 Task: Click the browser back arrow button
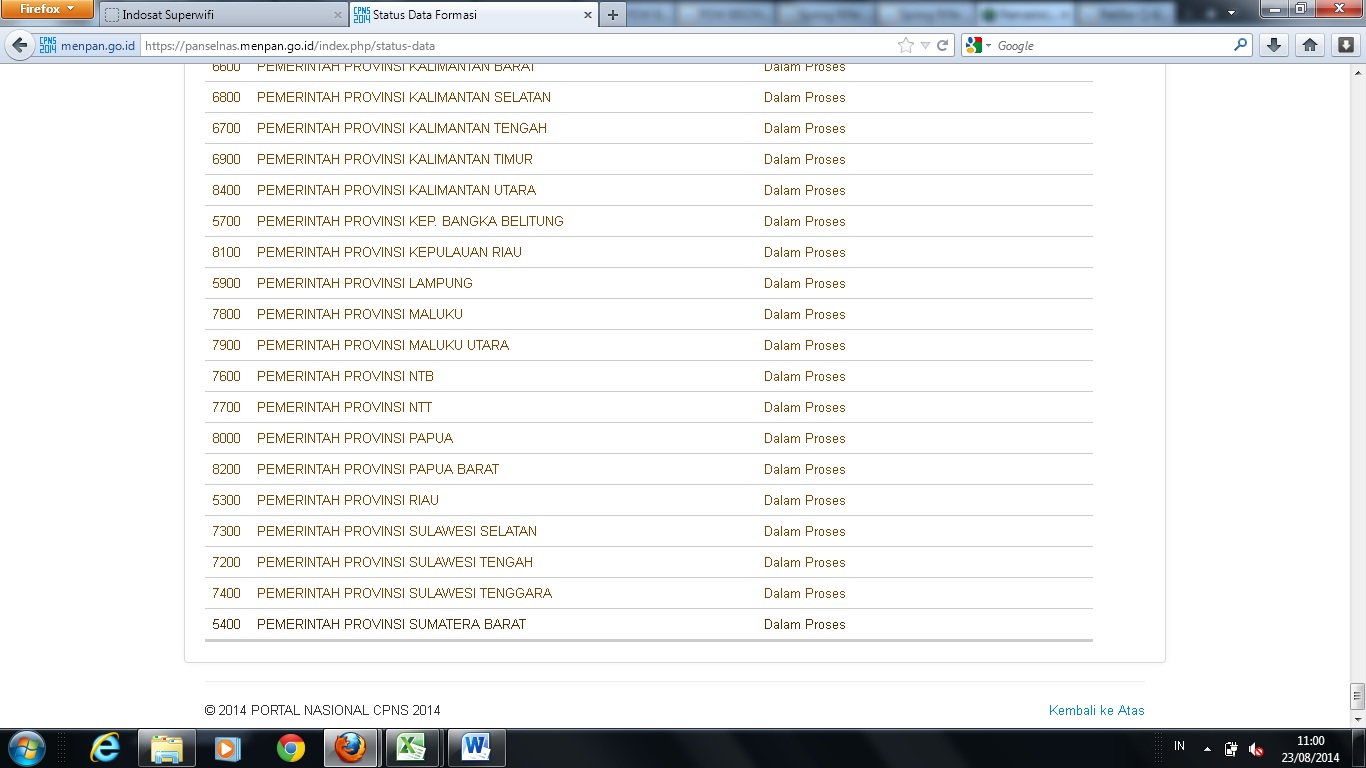tap(19, 46)
